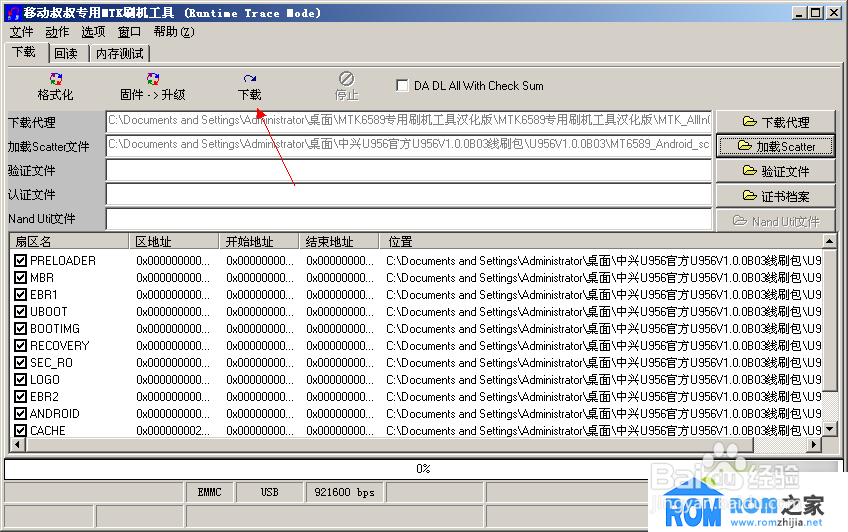Click the MBR row file location path
Image resolution: width=848 pixels, height=532 pixels.
(604, 278)
